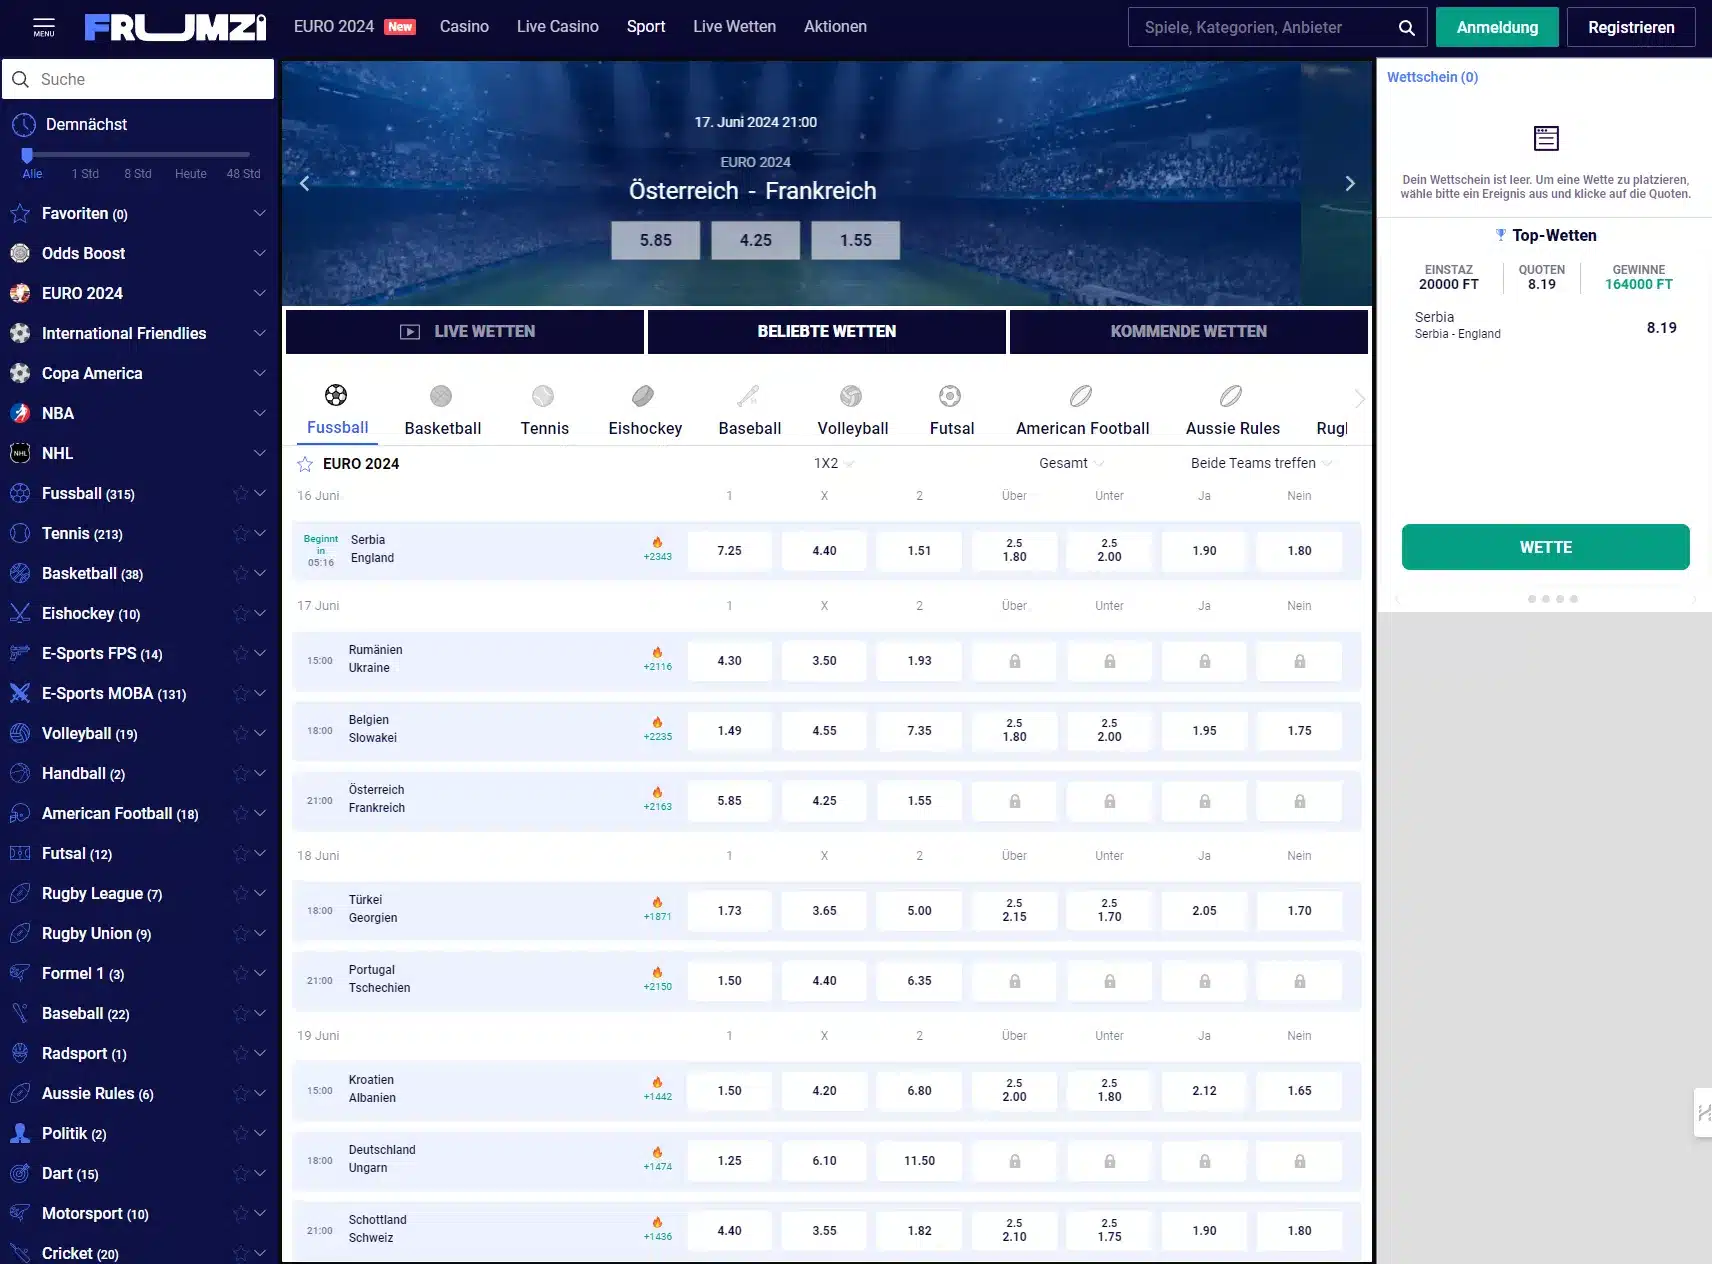The height and width of the screenshot is (1264, 1712).
Task: Select the Volleyball icon
Action: point(851,396)
